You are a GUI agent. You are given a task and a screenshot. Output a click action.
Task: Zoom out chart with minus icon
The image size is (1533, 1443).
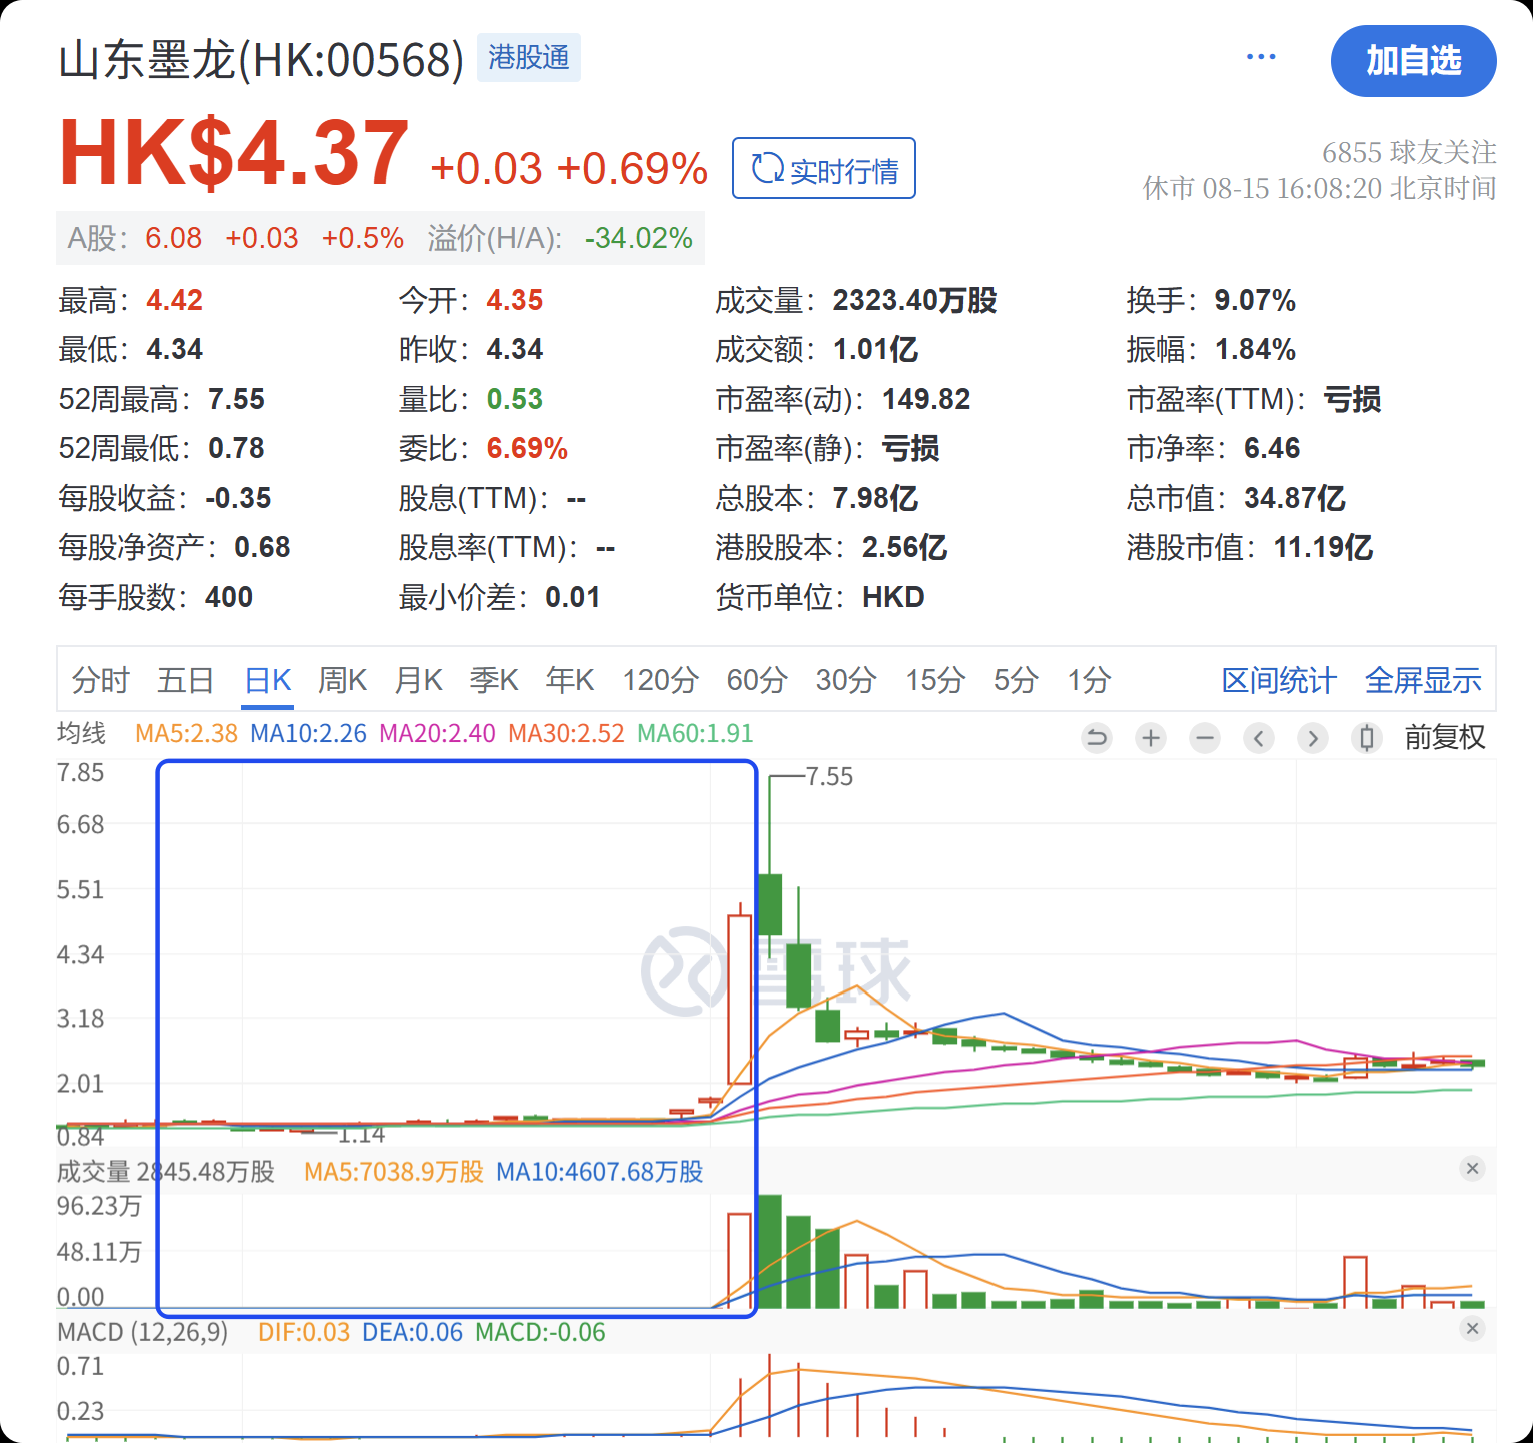[1205, 738]
